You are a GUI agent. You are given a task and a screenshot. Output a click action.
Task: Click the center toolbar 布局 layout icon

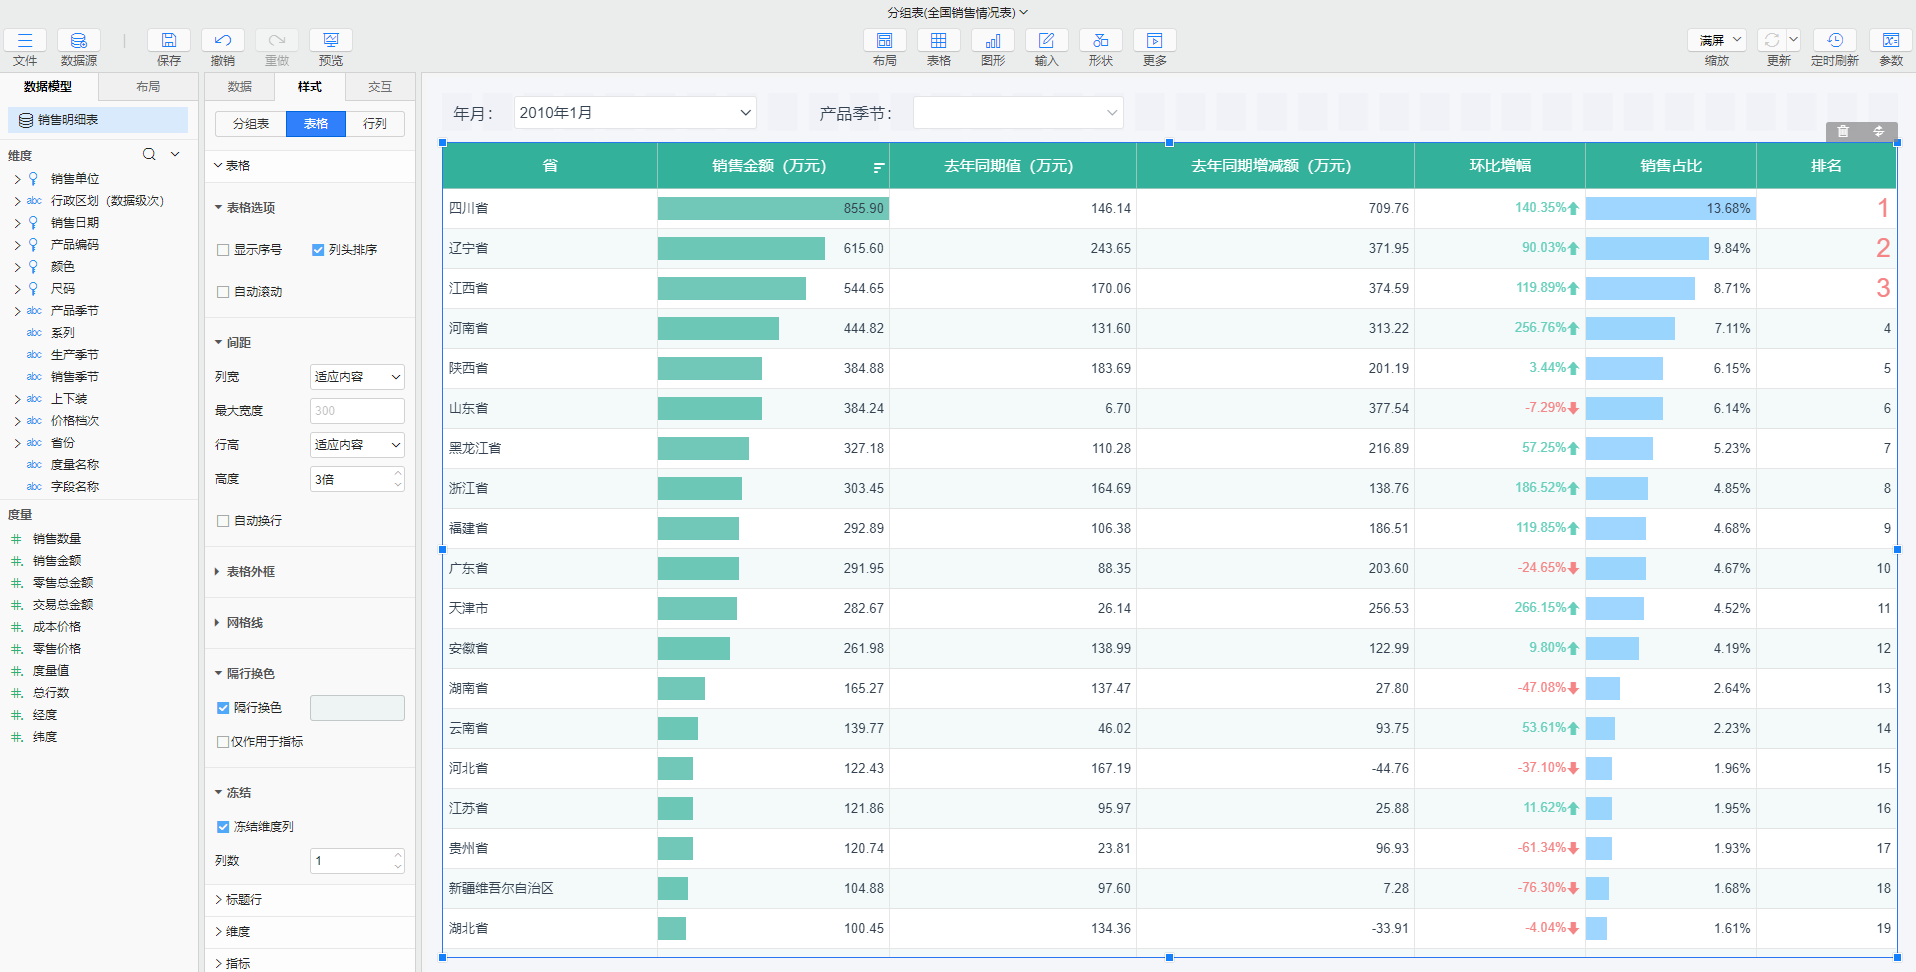click(x=885, y=40)
